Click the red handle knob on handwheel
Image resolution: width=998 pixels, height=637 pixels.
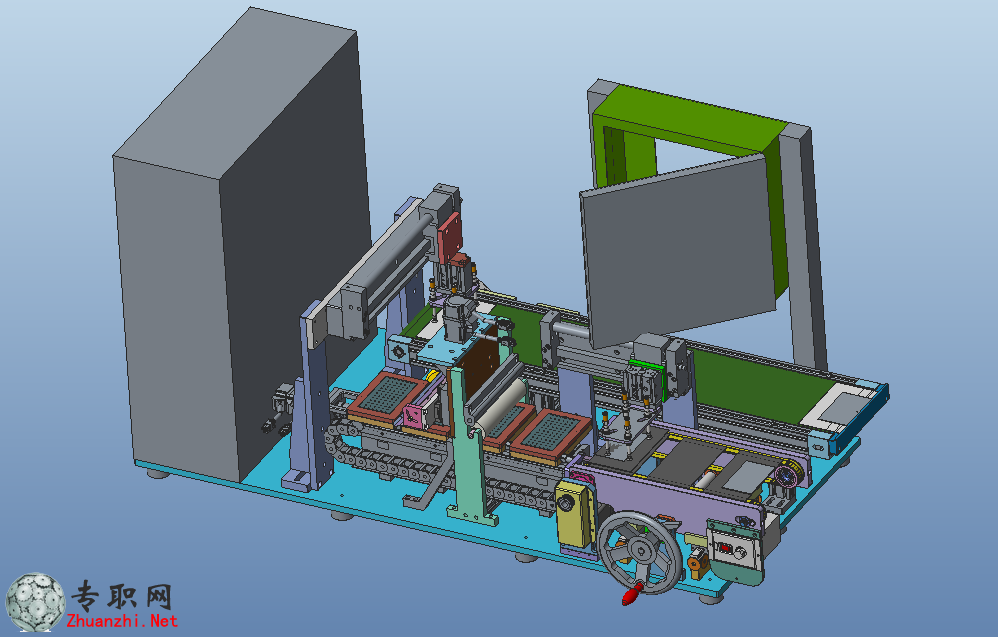[633, 594]
